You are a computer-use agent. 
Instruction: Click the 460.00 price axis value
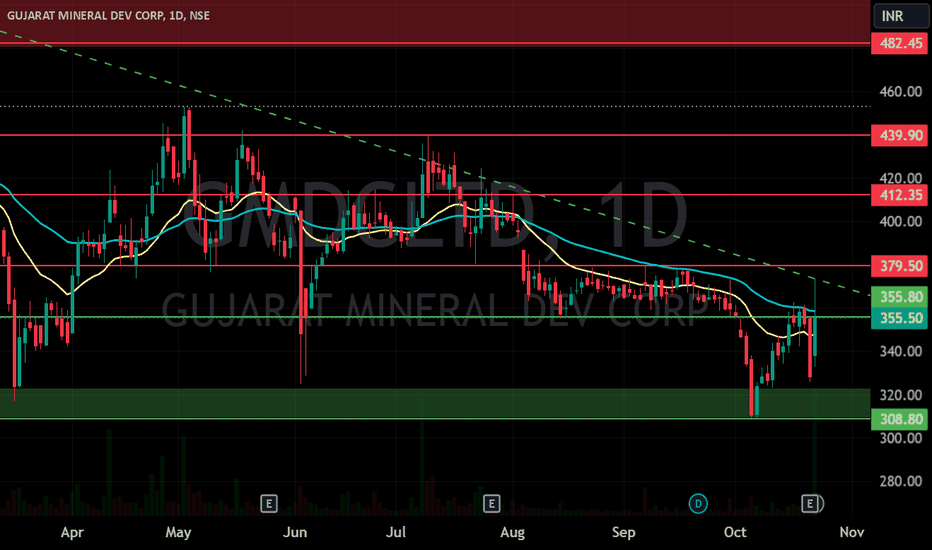click(x=900, y=92)
